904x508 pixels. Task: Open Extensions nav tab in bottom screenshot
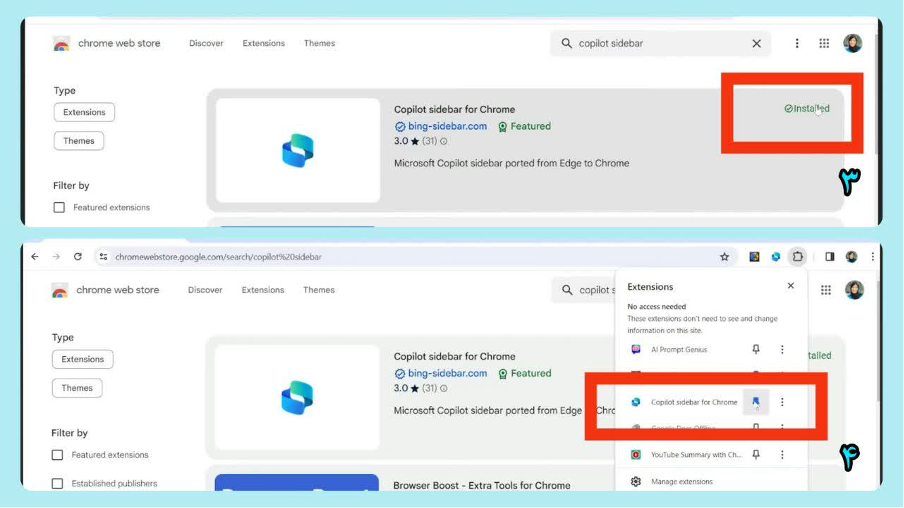(263, 290)
